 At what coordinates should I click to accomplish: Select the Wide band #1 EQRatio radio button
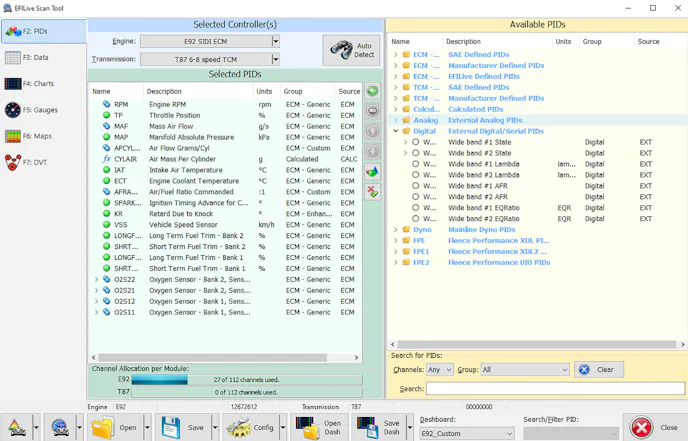point(416,208)
